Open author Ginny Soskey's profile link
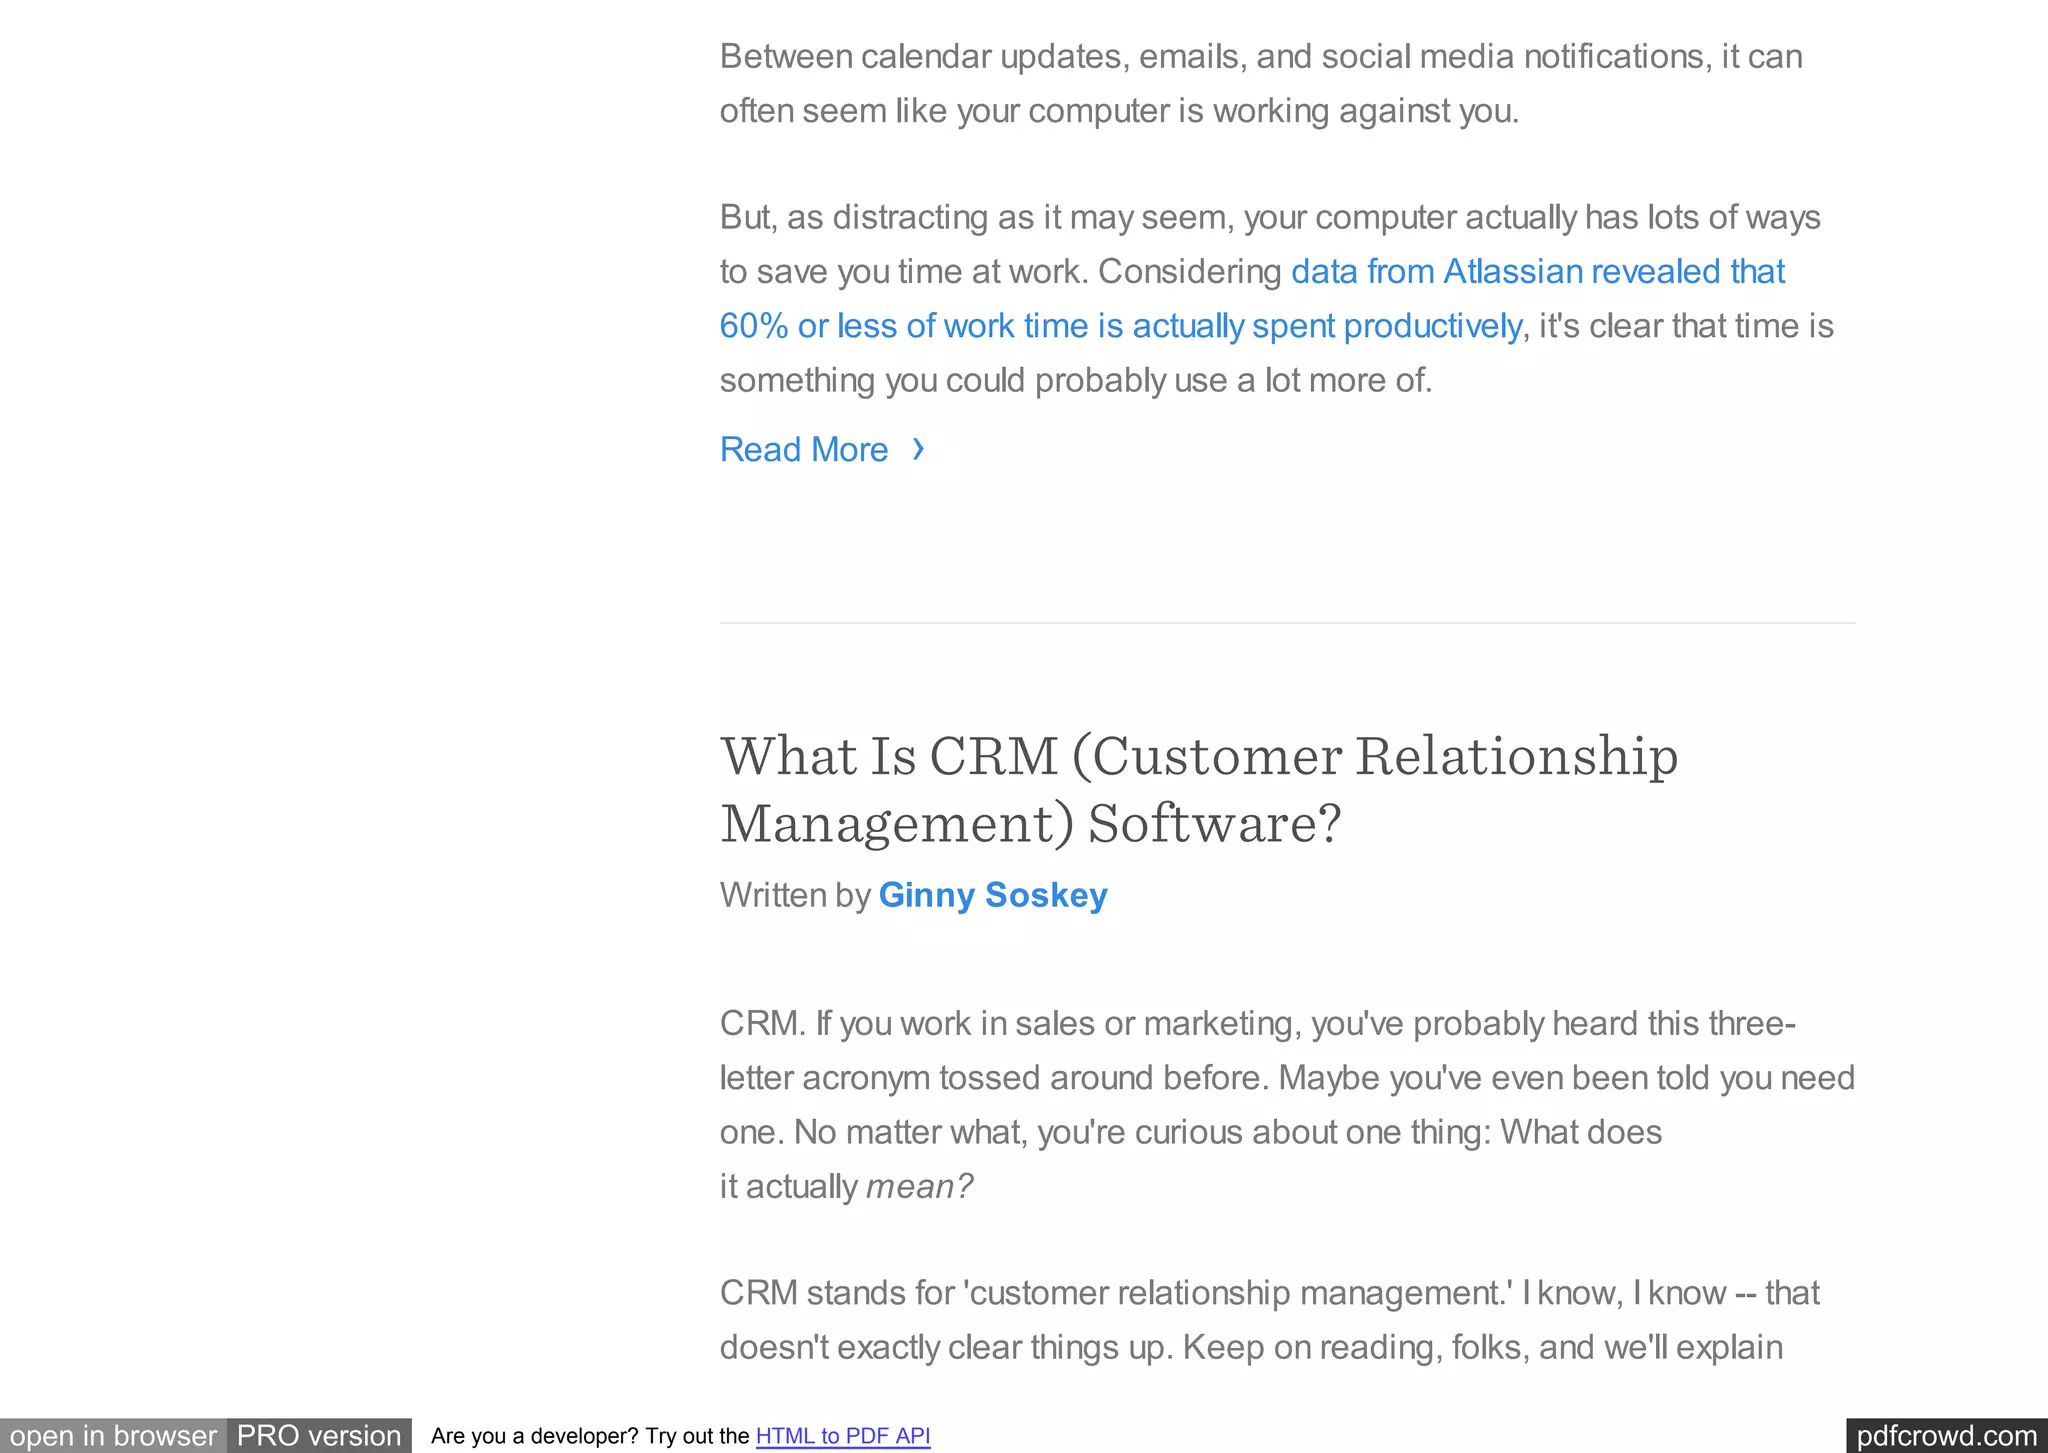The height and width of the screenshot is (1453, 2048). point(992,895)
